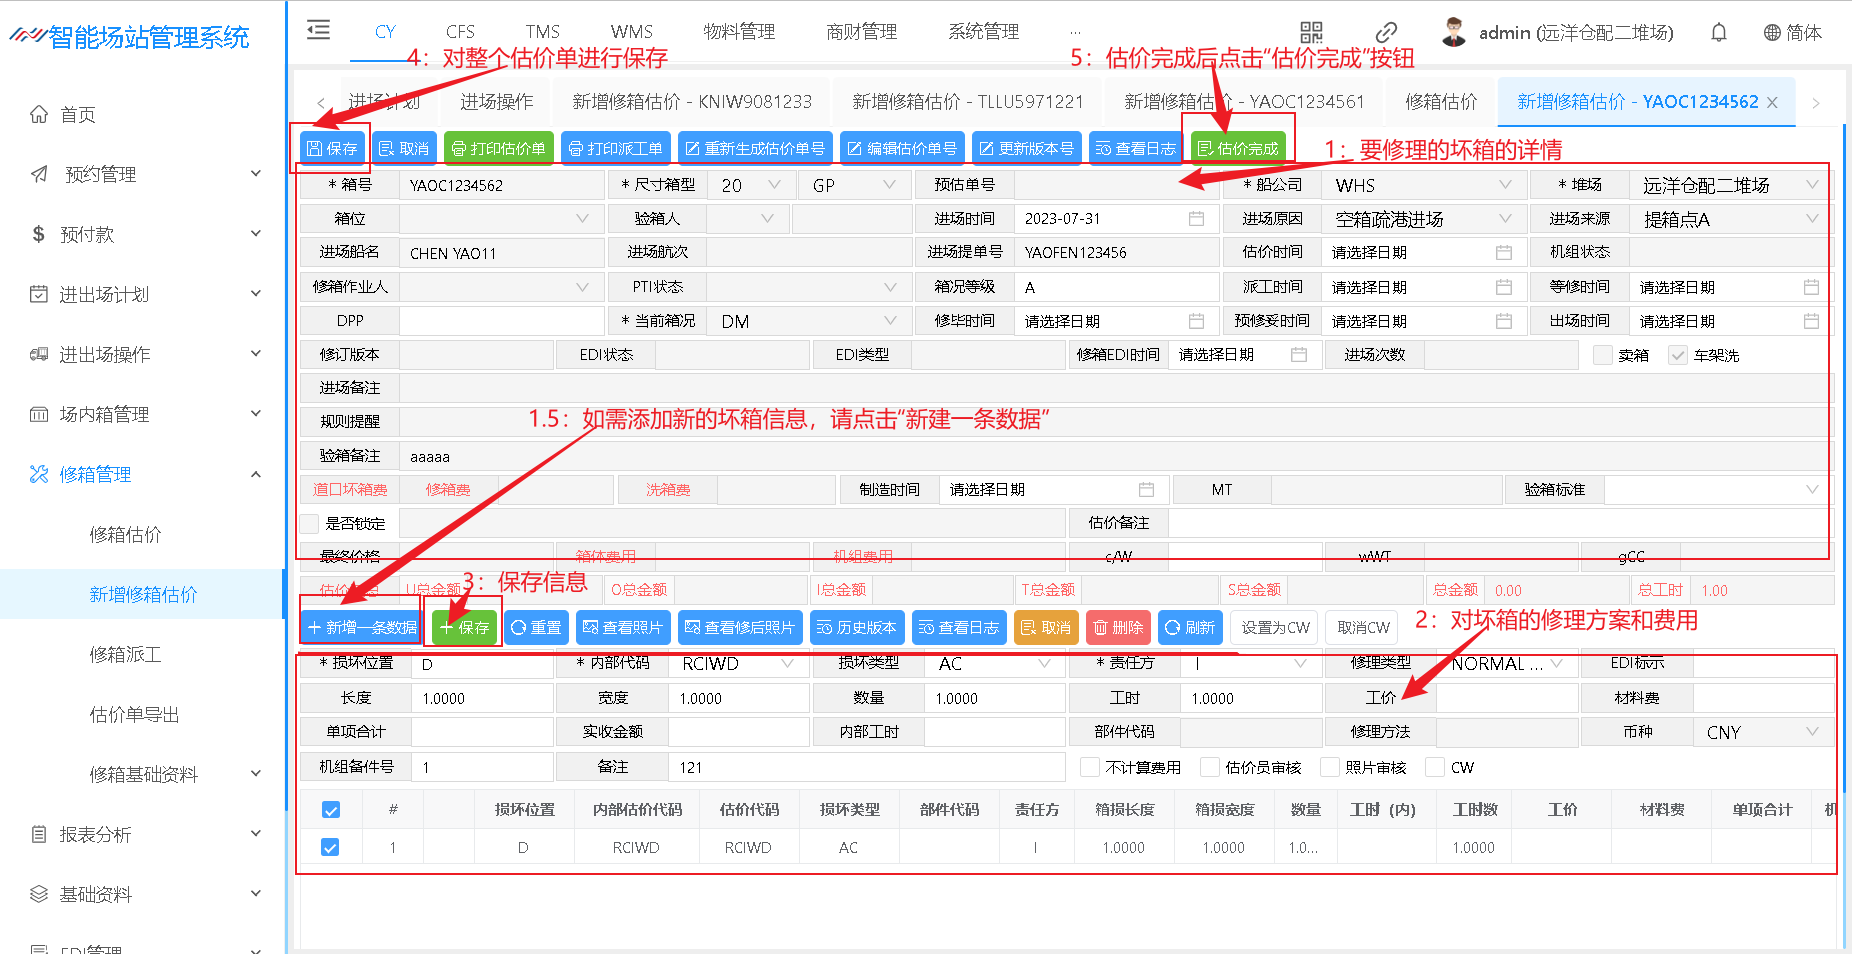The image size is (1852, 954).
Task: Toggle the 卖箱 checkbox
Action: coord(1603,355)
